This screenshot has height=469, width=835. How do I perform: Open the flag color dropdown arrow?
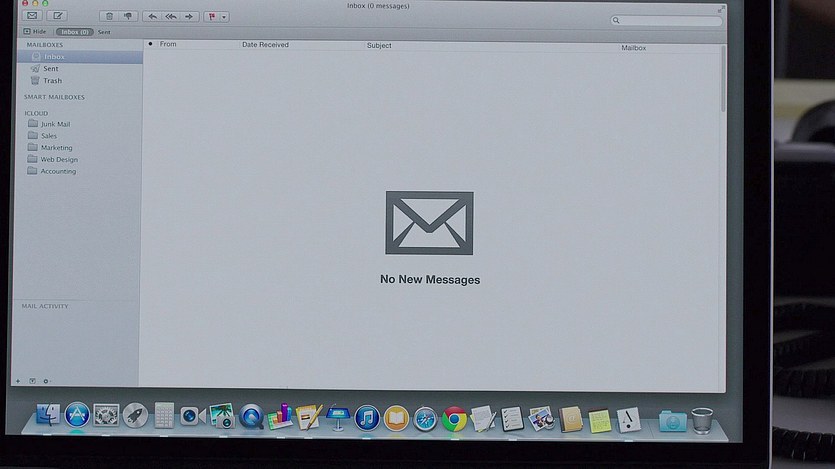point(224,16)
